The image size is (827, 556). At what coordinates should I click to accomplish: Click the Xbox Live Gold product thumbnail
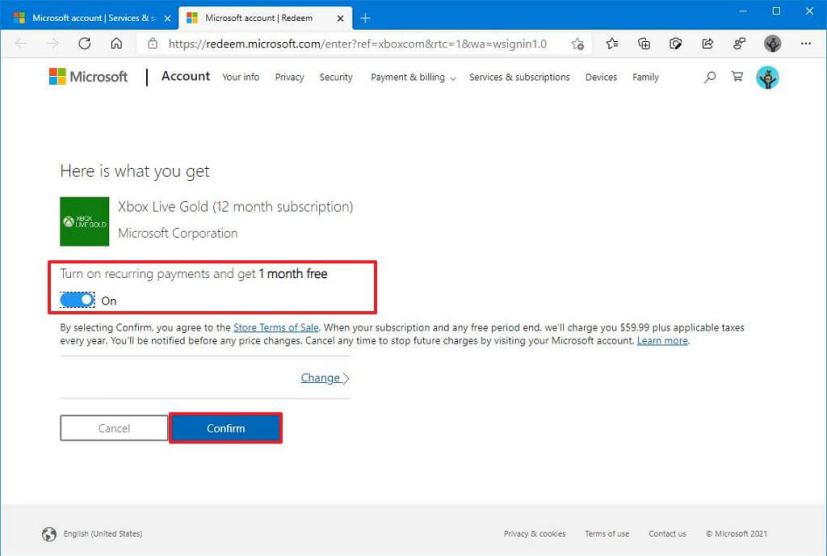tap(84, 222)
